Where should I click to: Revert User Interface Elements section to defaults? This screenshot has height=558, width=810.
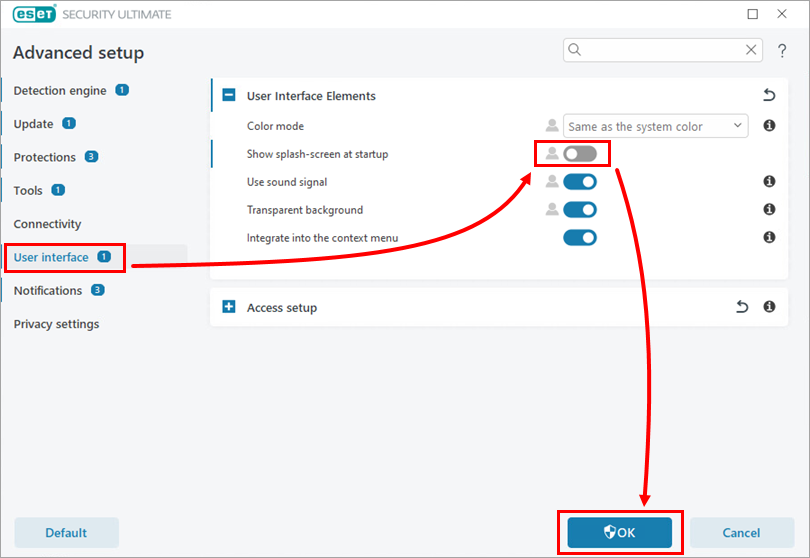coord(769,96)
